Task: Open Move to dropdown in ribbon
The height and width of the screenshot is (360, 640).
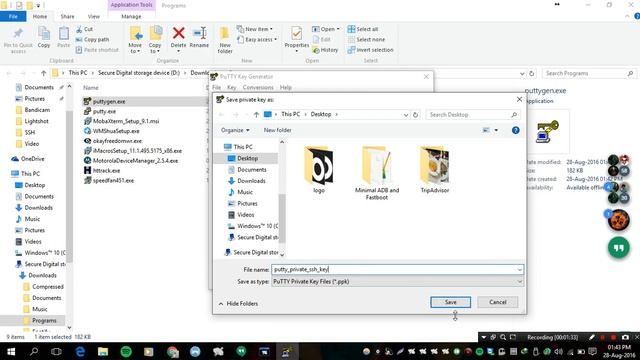Action: 135,49
